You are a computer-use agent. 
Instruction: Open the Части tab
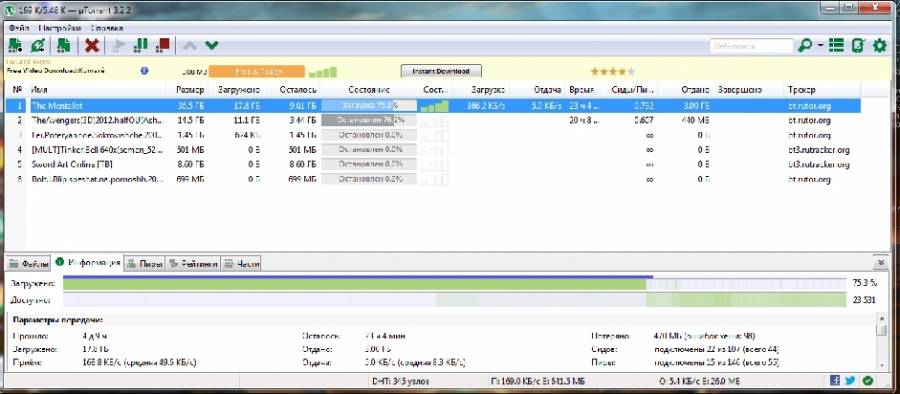coord(242,264)
